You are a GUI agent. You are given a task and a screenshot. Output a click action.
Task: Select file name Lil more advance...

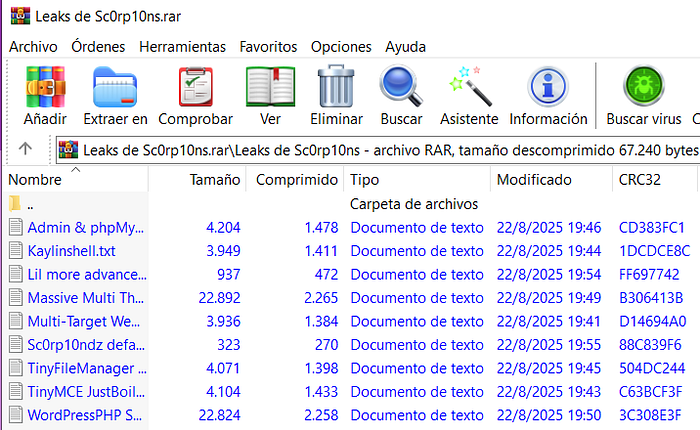pyautogui.click(x=87, y=274)
